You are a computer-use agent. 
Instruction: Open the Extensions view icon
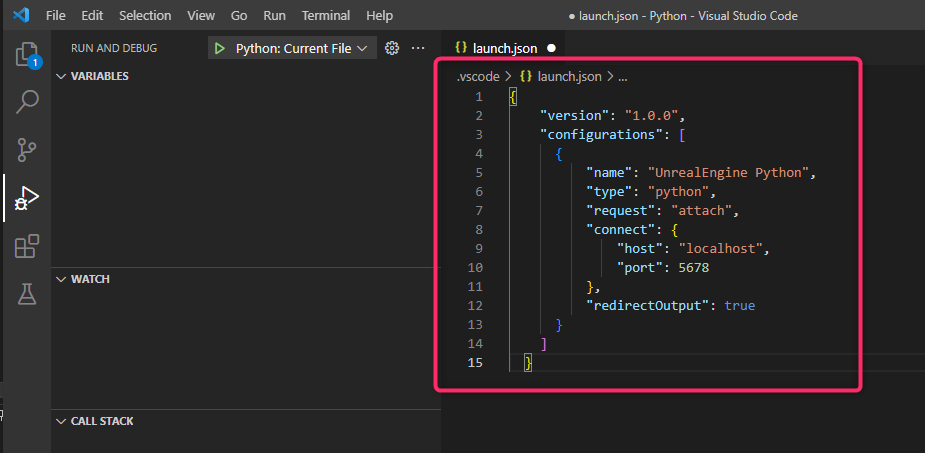27,246
